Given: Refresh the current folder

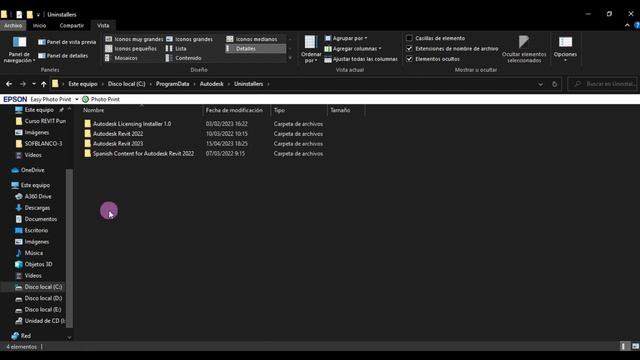Looking at the screenshot, I should coord(554,84).
